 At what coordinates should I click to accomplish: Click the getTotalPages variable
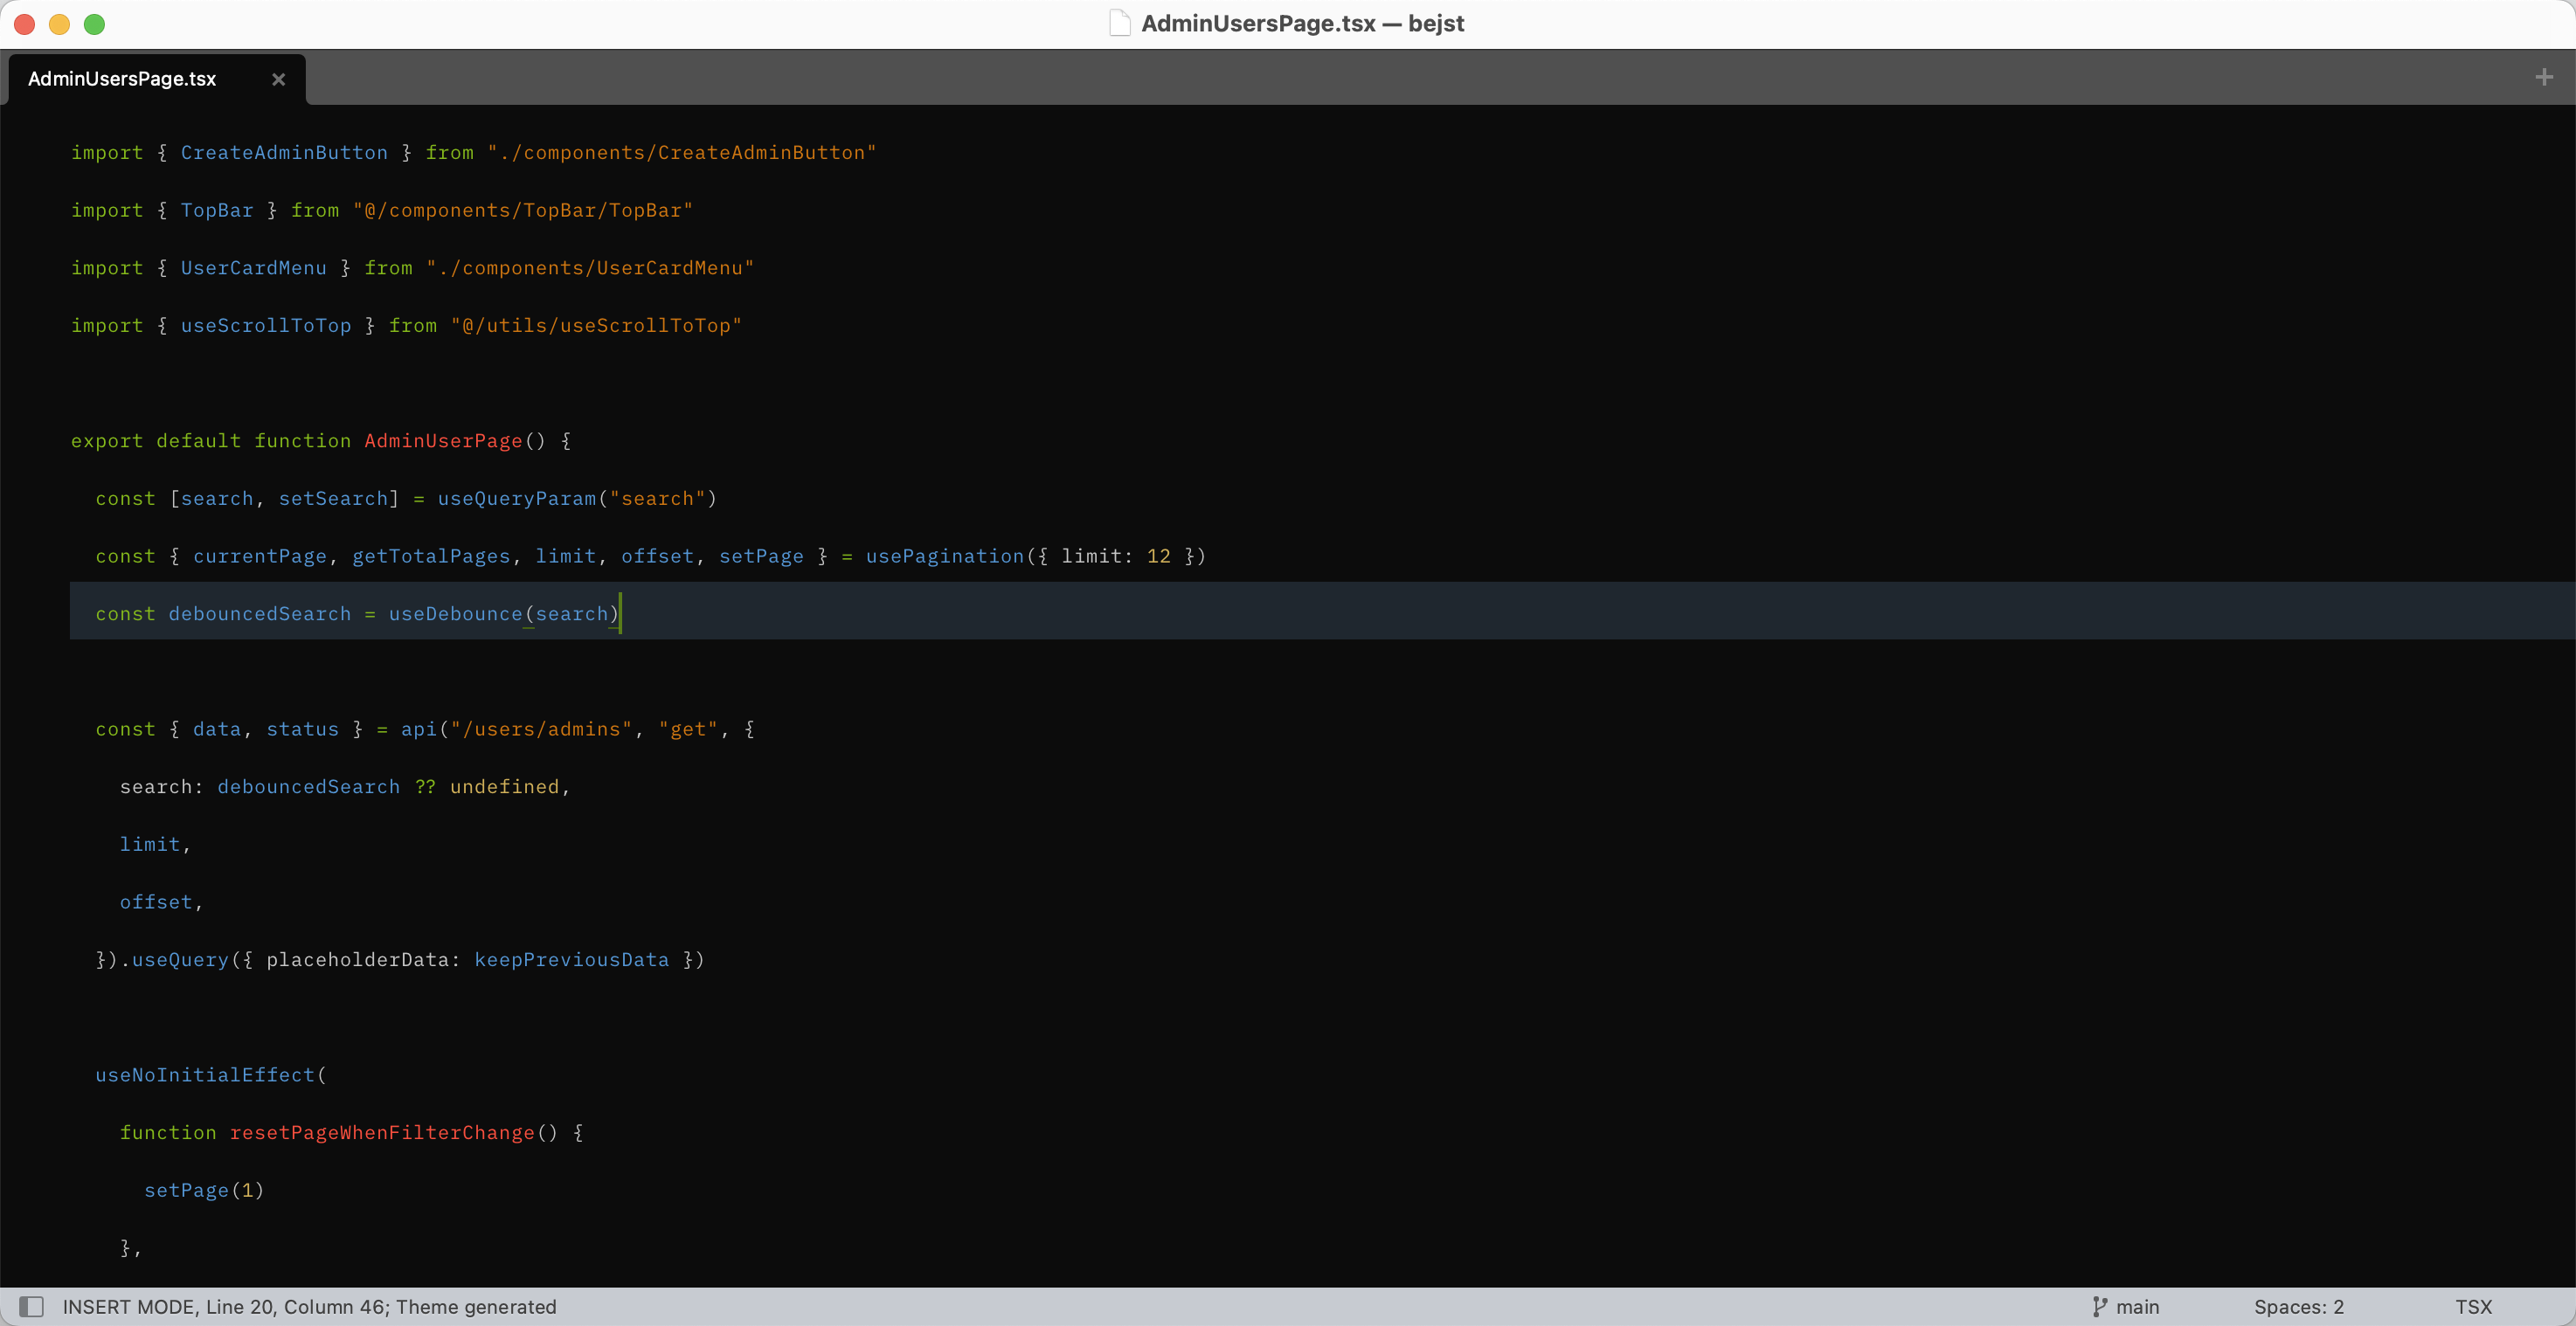431,556
